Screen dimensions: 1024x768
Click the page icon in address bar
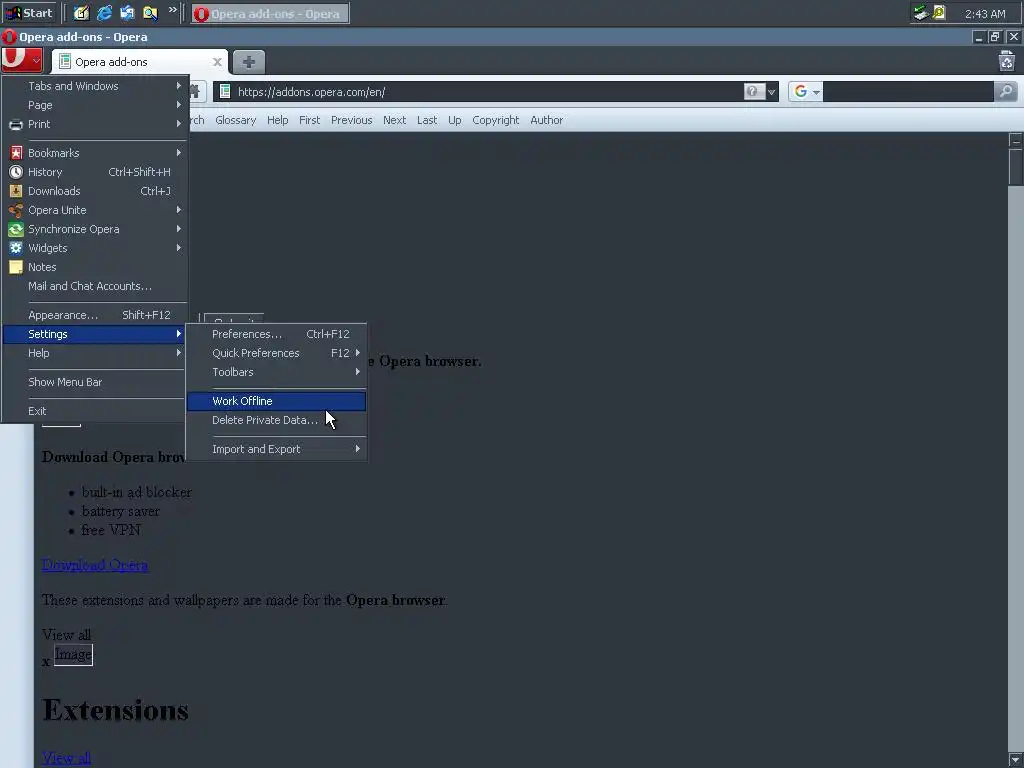tap(225, 91)
